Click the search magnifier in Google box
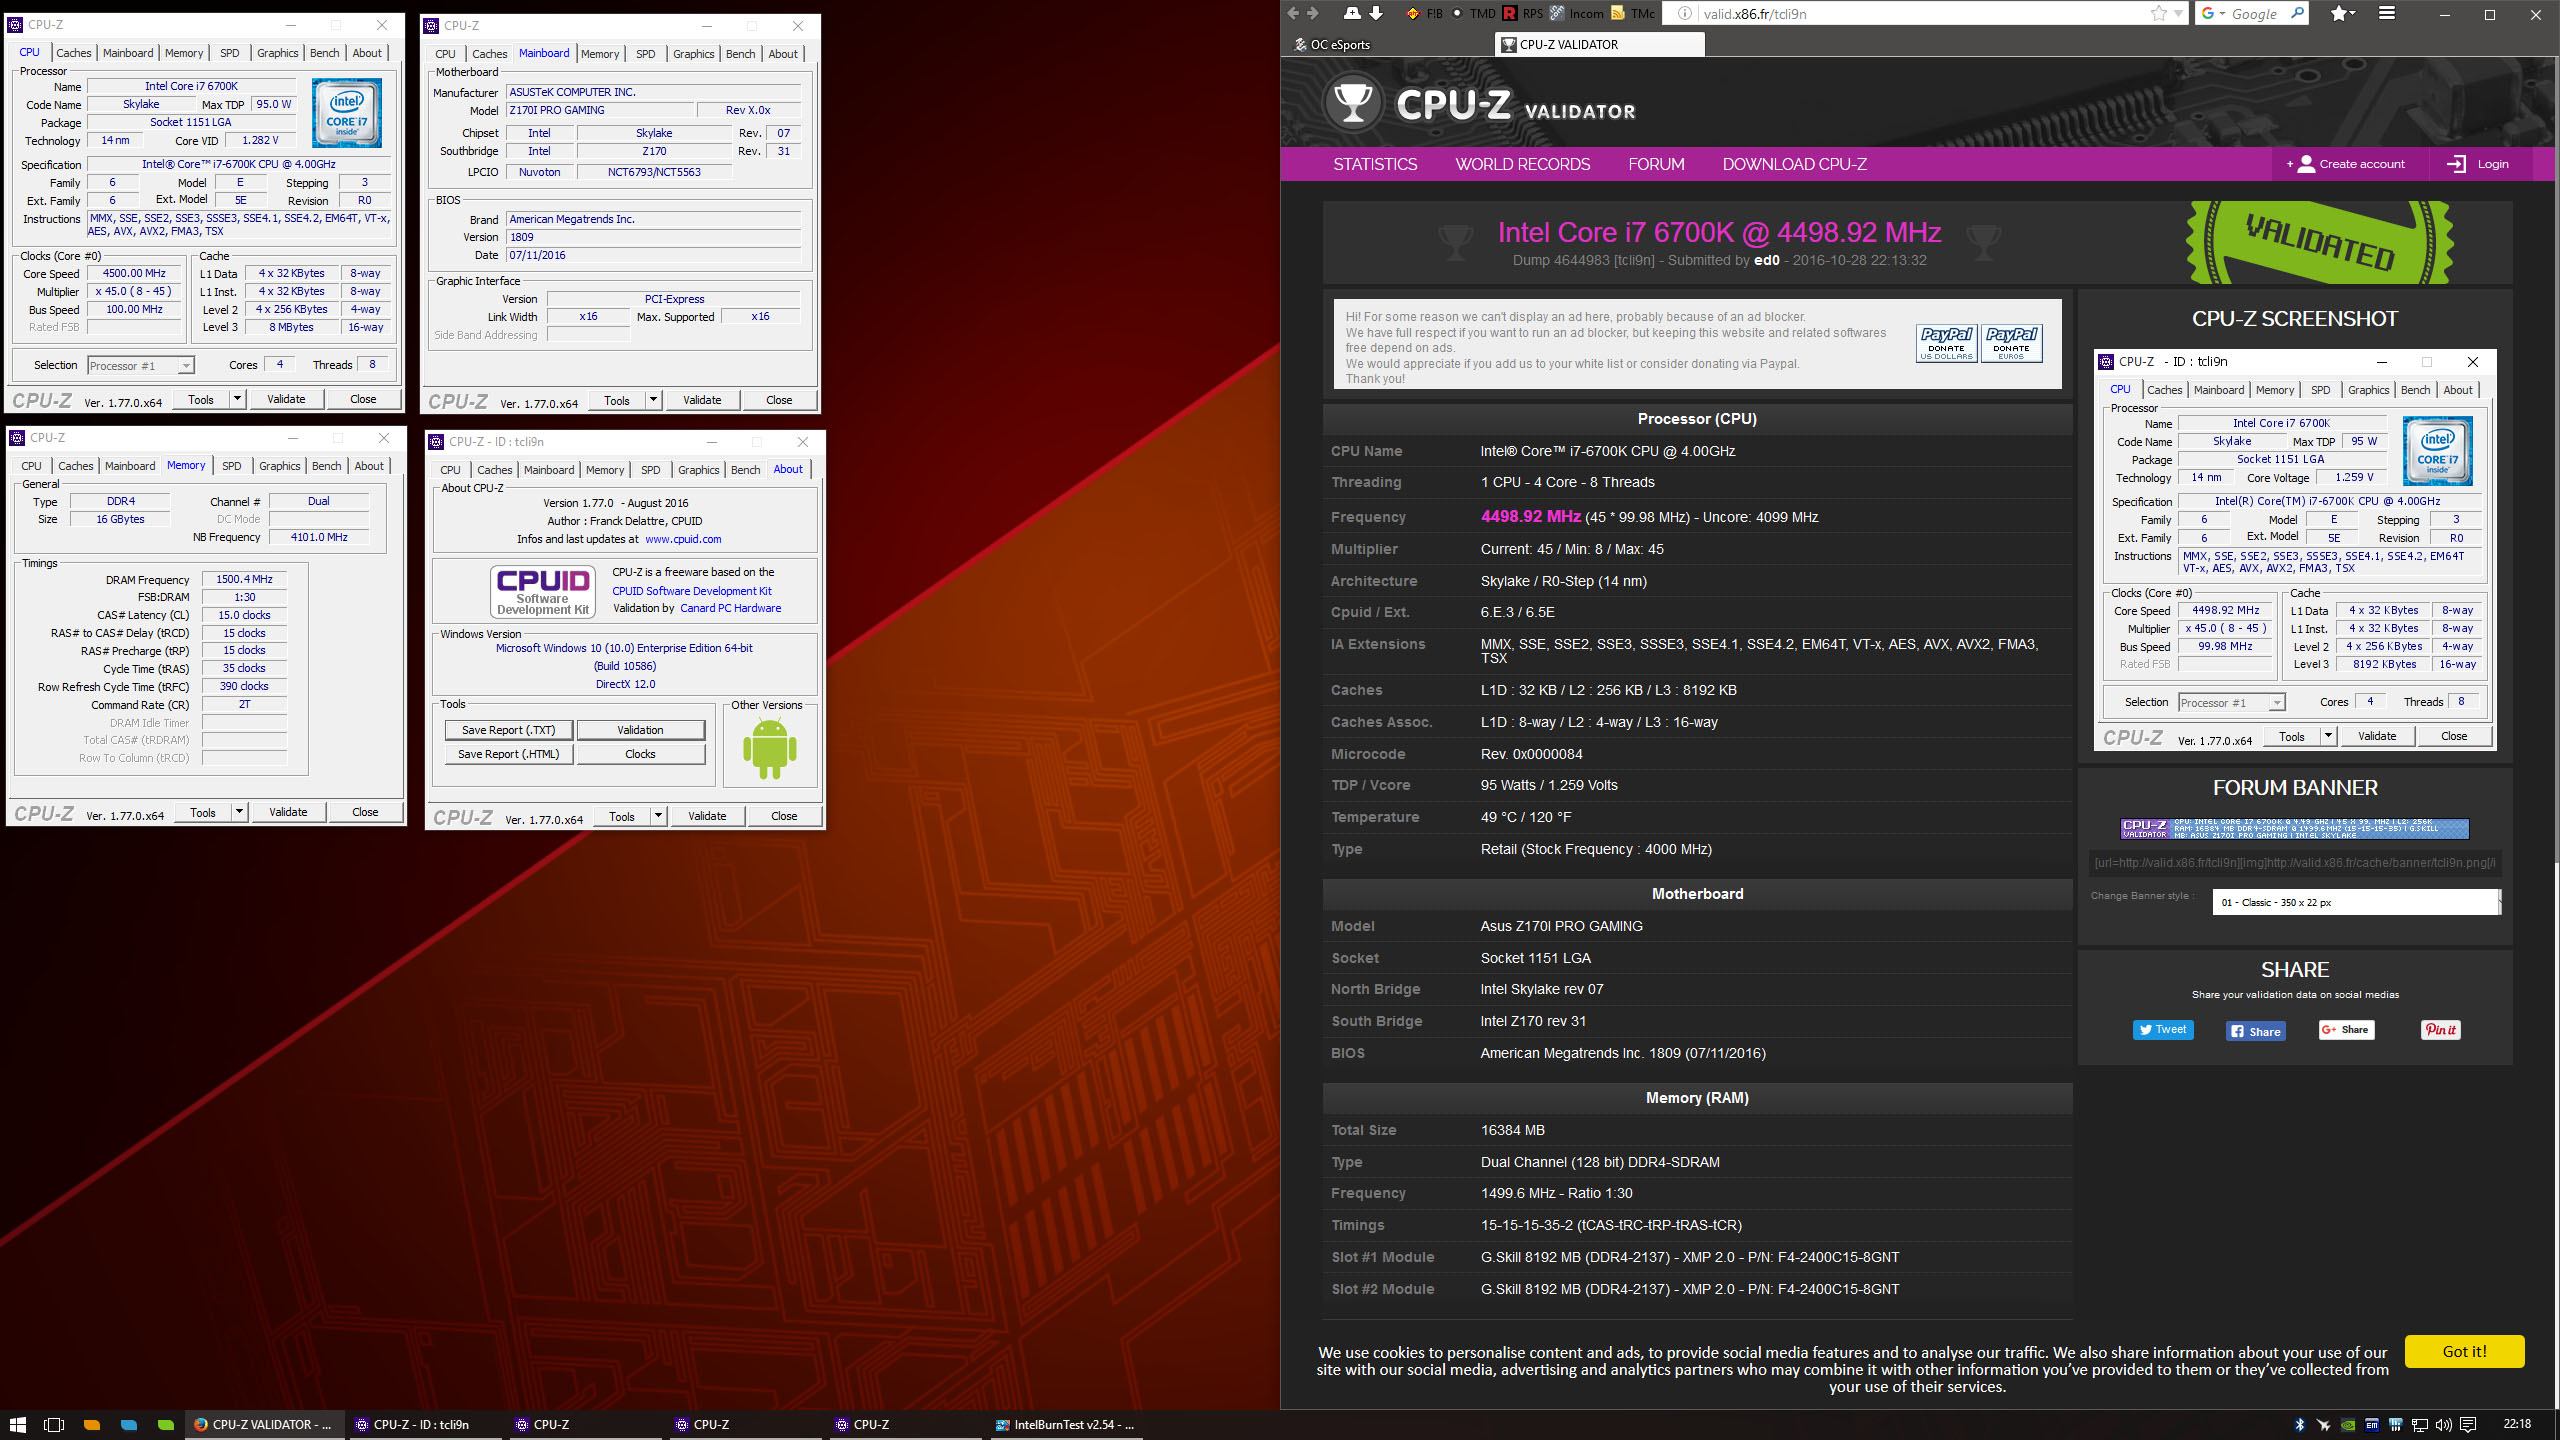This screenshot has width=2560, height=1440. point(2297,13)
